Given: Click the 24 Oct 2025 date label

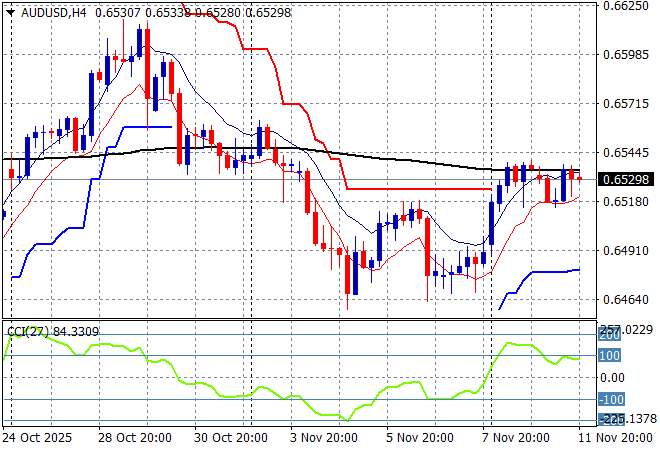Looking at the screenshot, I should (x=37, y=438).
